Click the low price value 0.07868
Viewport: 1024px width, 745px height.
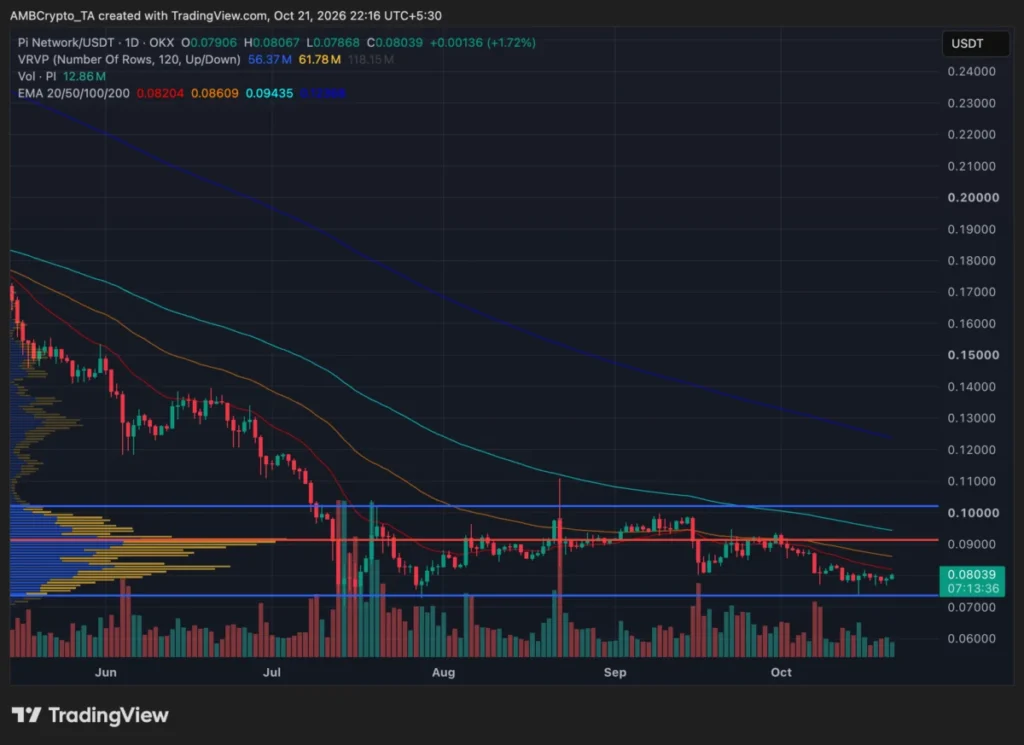[x=336, y=42]
